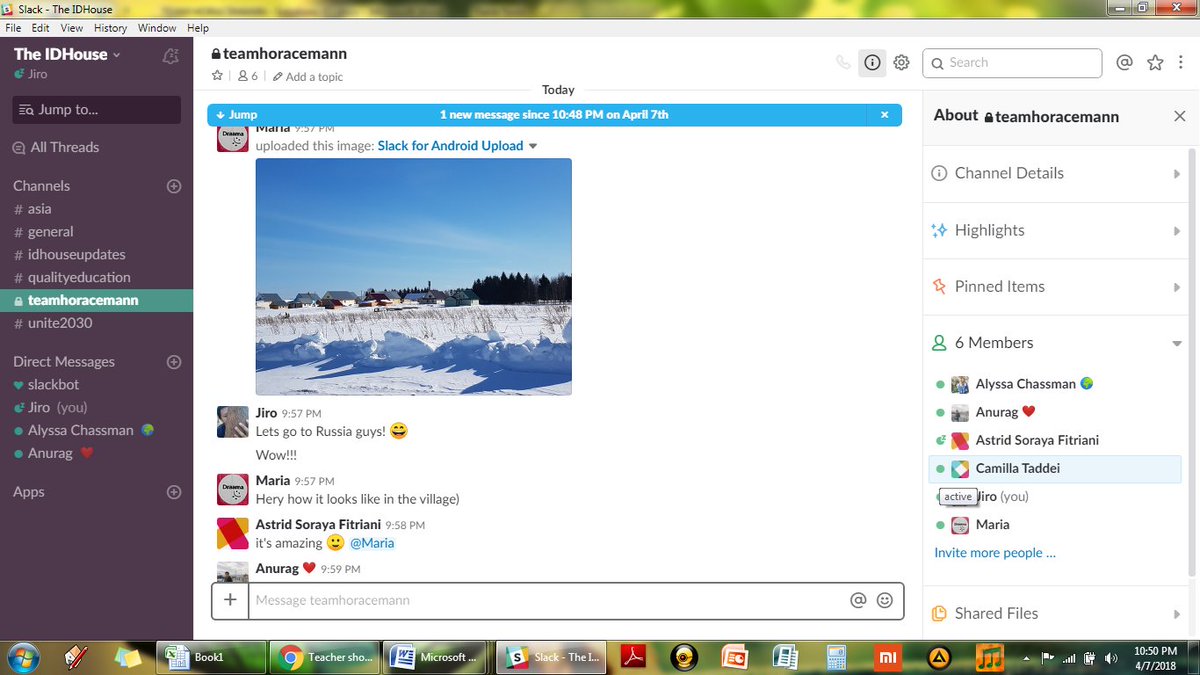Viewport: 1200px width, 675px height.
Task: Toggle channel details info icon
Action: tap(872, 63)
